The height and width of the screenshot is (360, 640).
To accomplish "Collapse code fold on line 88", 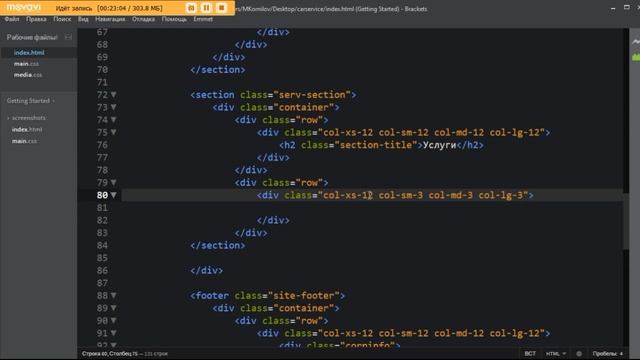I will tap(113, 296).
